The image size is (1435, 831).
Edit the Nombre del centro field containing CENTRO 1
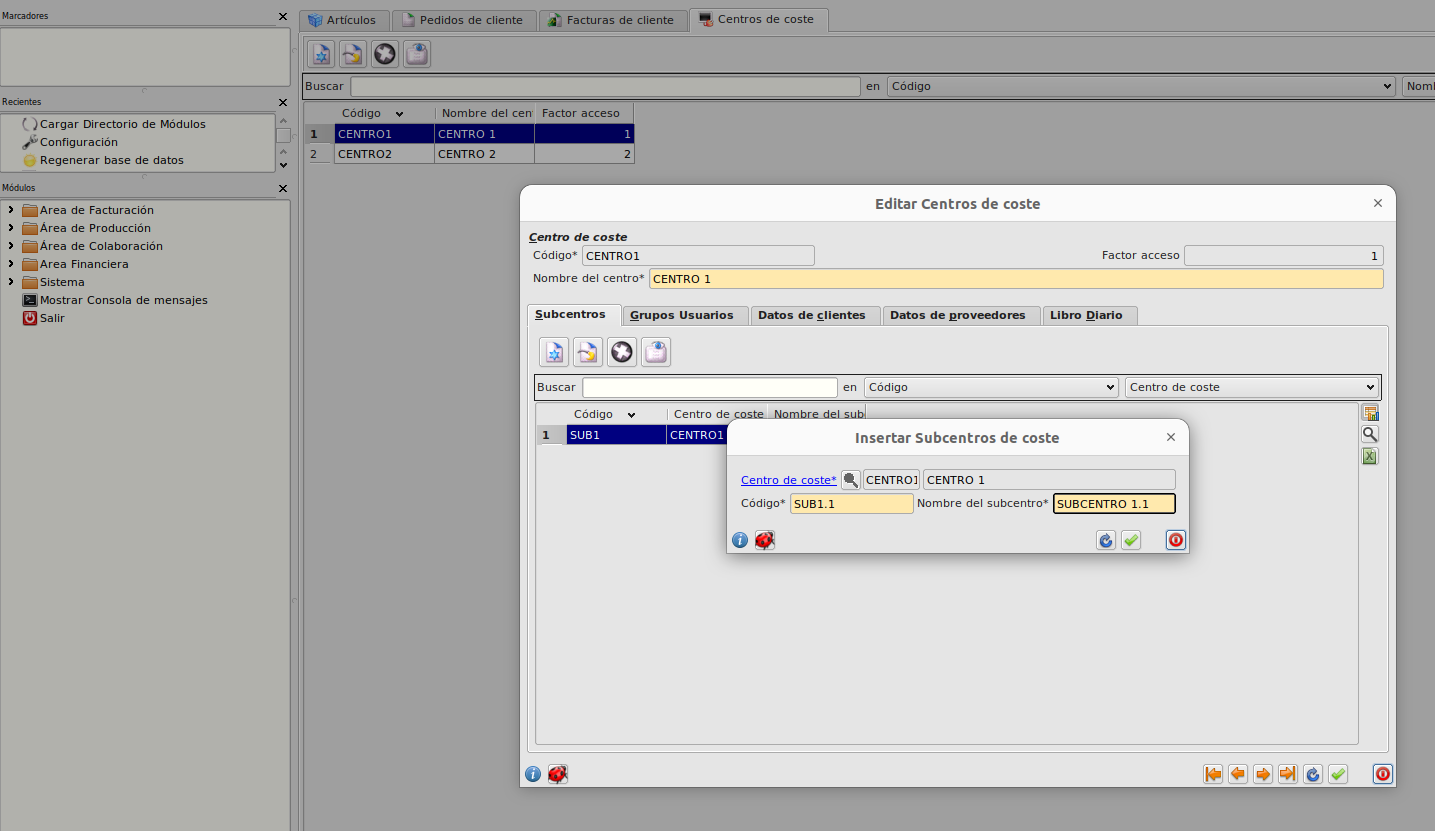click(x=1016, y=279)
